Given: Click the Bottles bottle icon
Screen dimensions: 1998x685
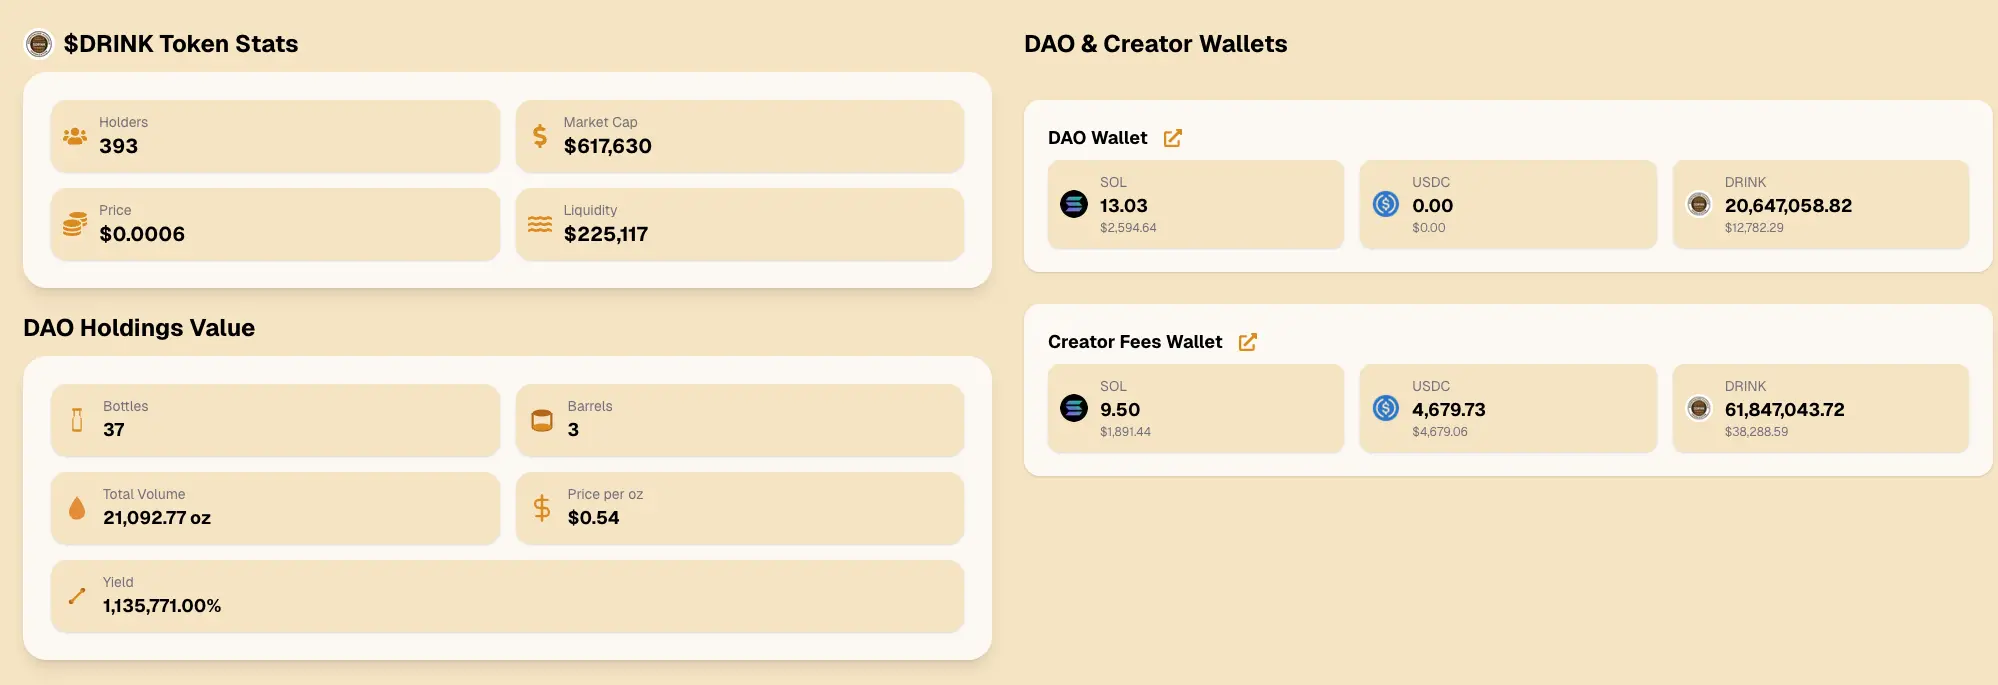Looking at the screenshot, I should pyautogui.click(x=77, y=420).
